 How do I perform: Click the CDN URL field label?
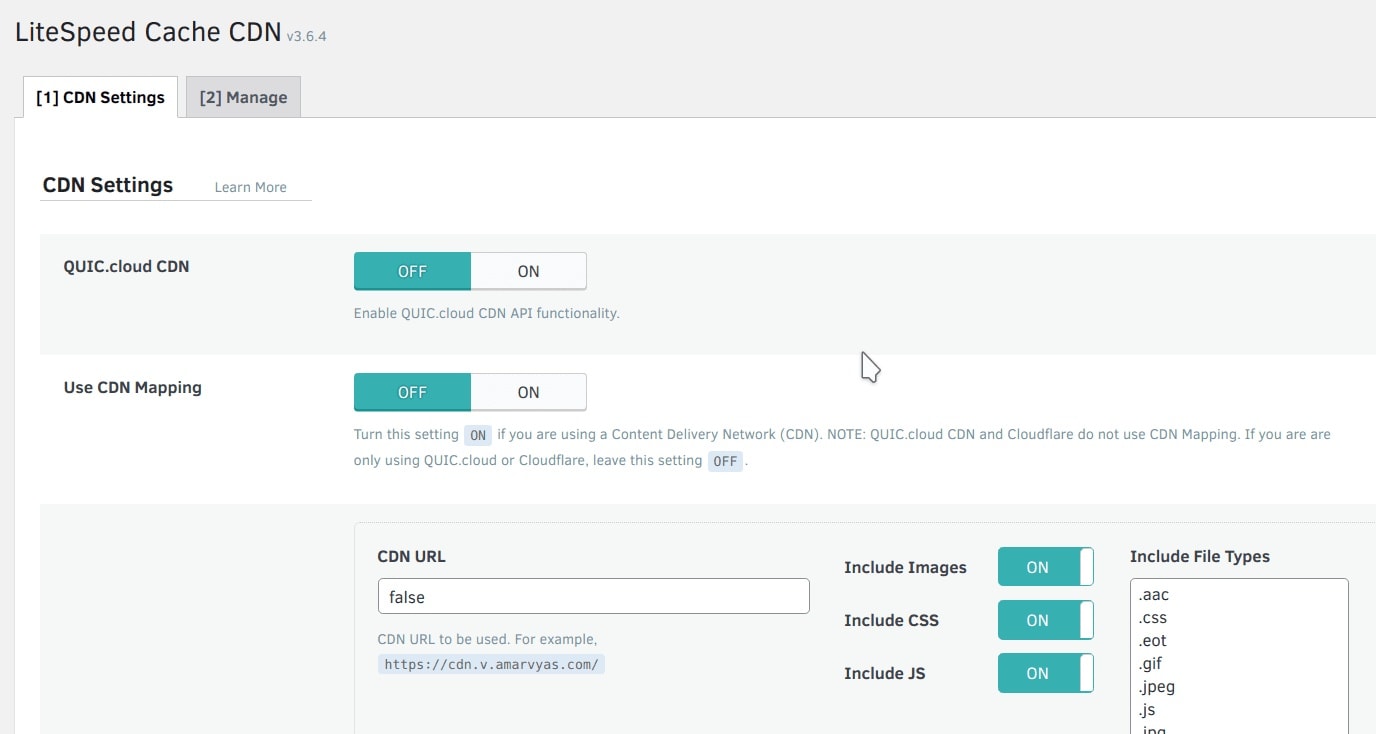[x=411, y=556]
